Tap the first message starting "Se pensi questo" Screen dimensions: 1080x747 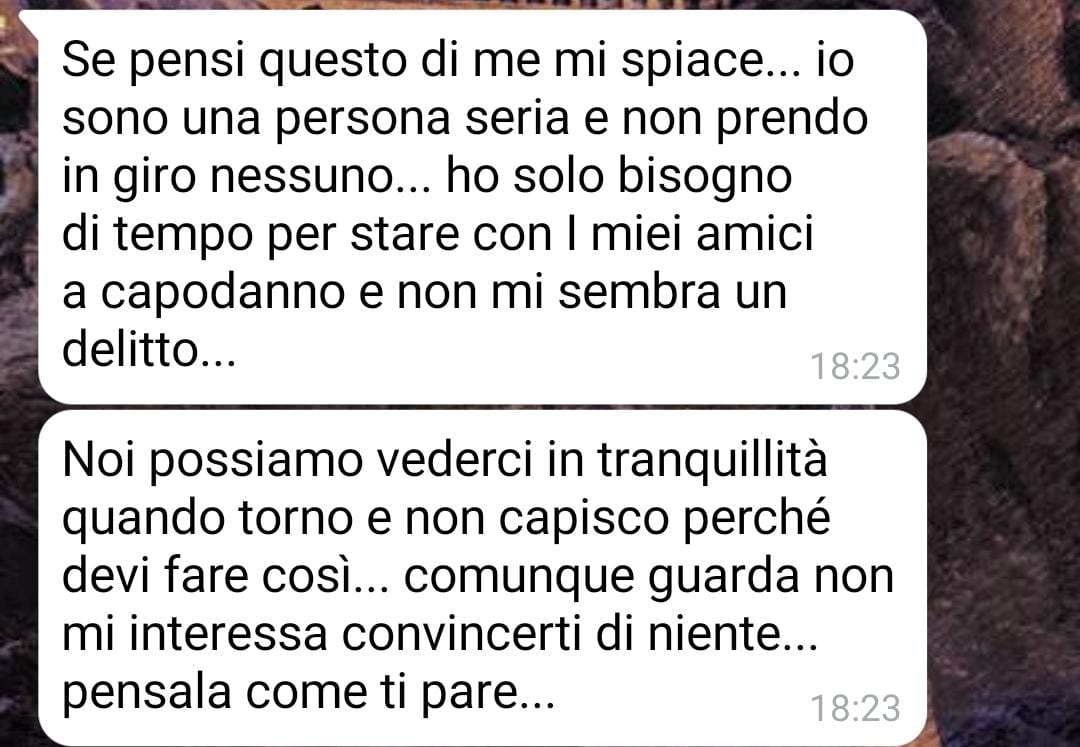click(x=482, y=207)
